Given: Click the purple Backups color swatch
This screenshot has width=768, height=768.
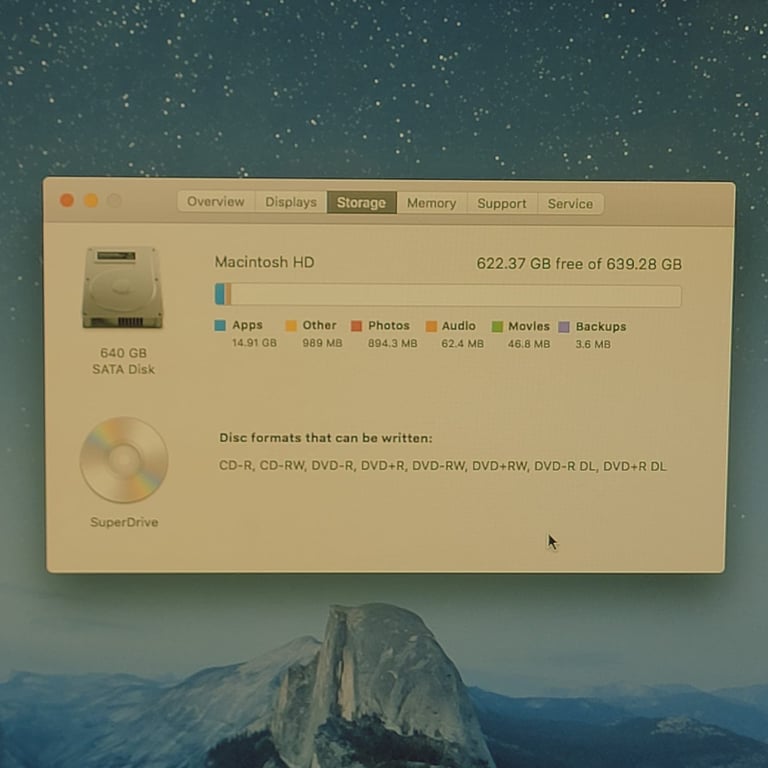Looking at the screenshot, I should click(564, 327).
